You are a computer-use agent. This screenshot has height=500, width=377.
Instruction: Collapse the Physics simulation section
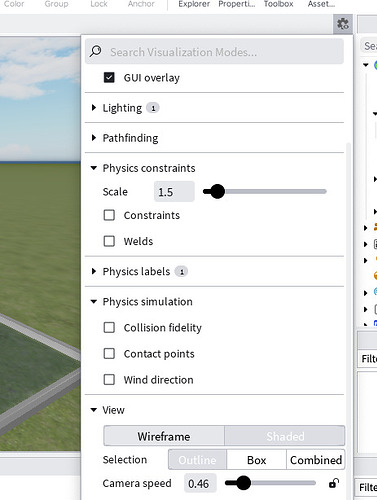pos(94,301)
